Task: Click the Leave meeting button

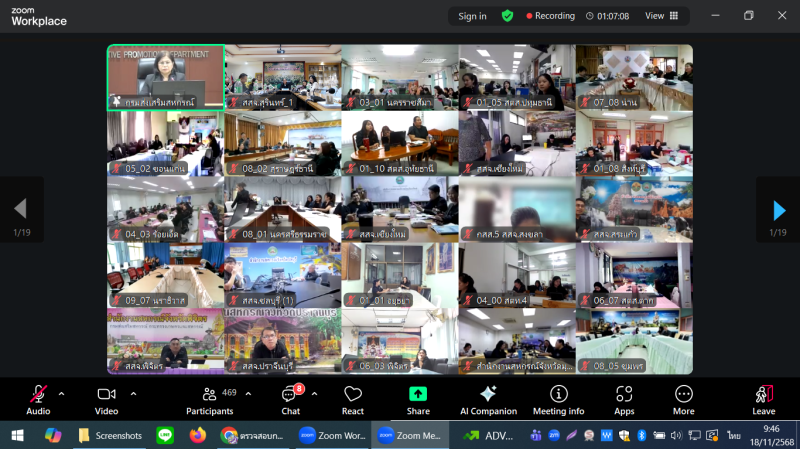Action: (x=764, y=397)
